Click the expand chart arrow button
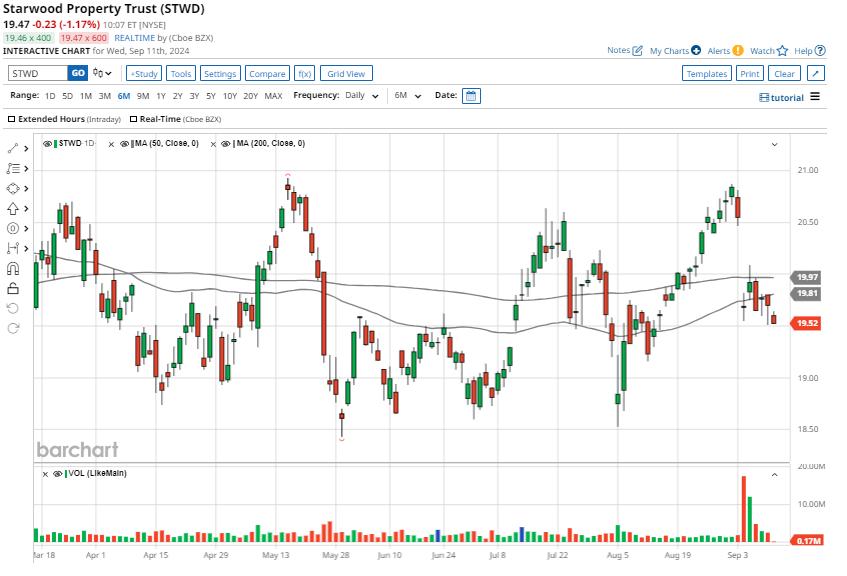The height and width of the screenshot is (576, 847). [x=816, y=73]
